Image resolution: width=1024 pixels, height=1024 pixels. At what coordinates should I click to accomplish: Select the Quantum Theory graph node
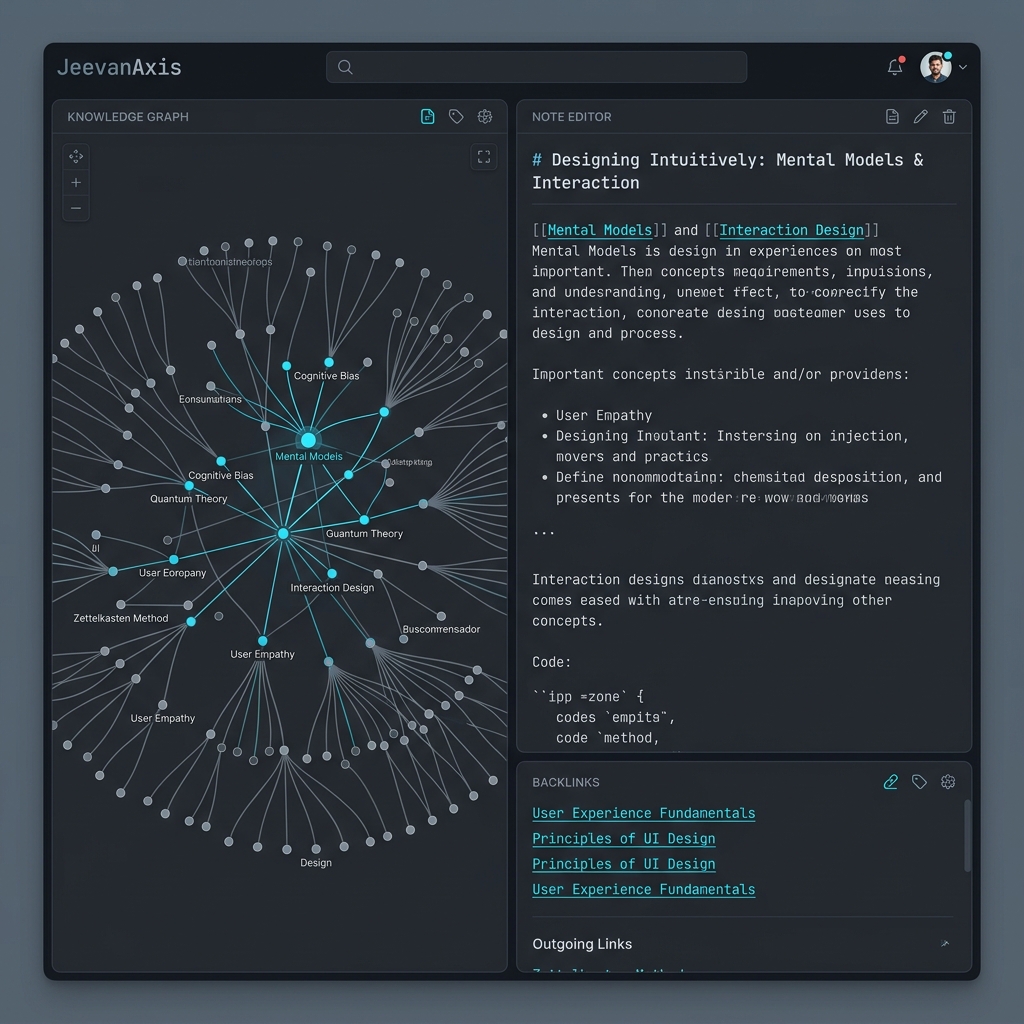[189, 486]
